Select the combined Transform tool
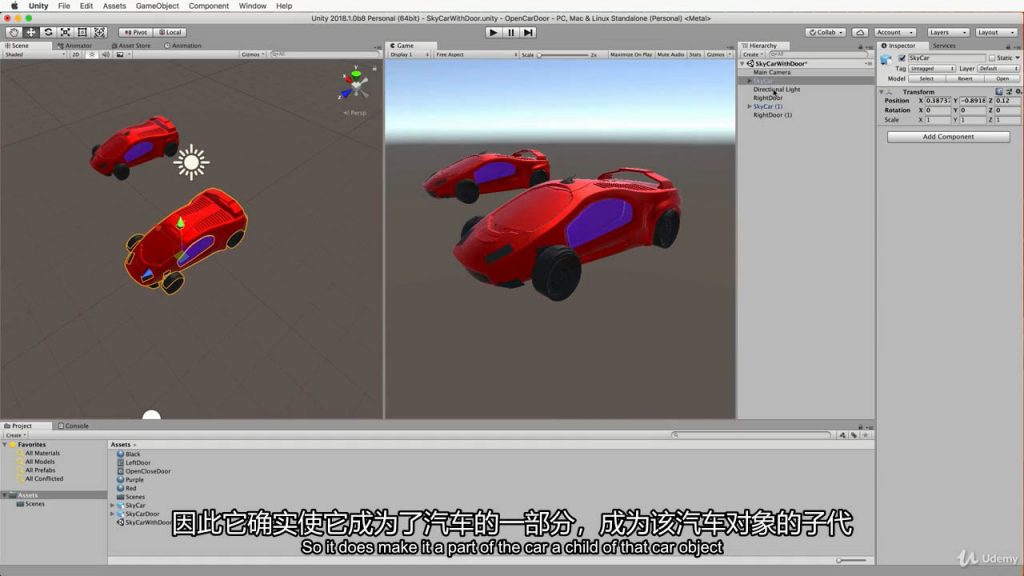 point(99,32)
